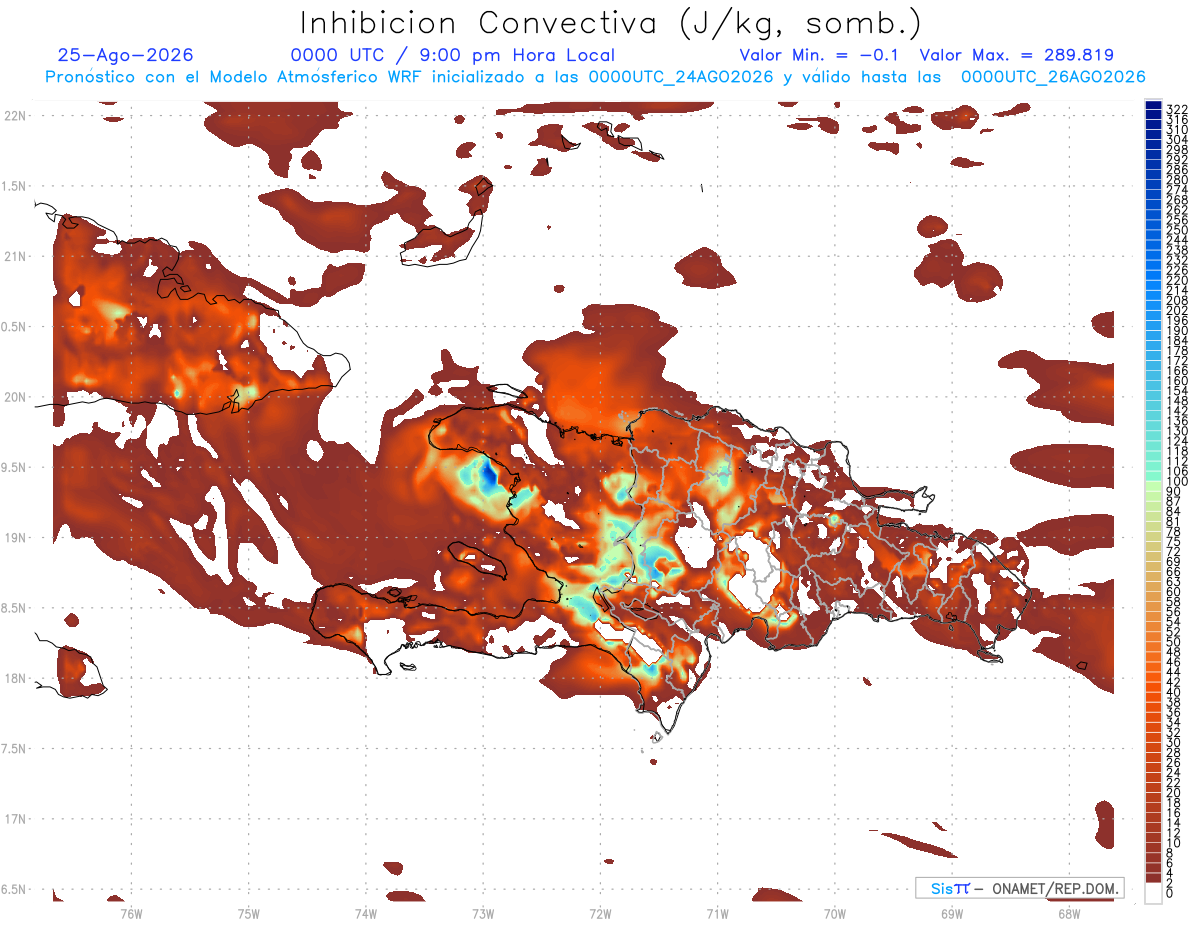The height and width of the screenshot is (927, 1200).
Task: Click the '17N' latitude label
Action: [14, 819]
